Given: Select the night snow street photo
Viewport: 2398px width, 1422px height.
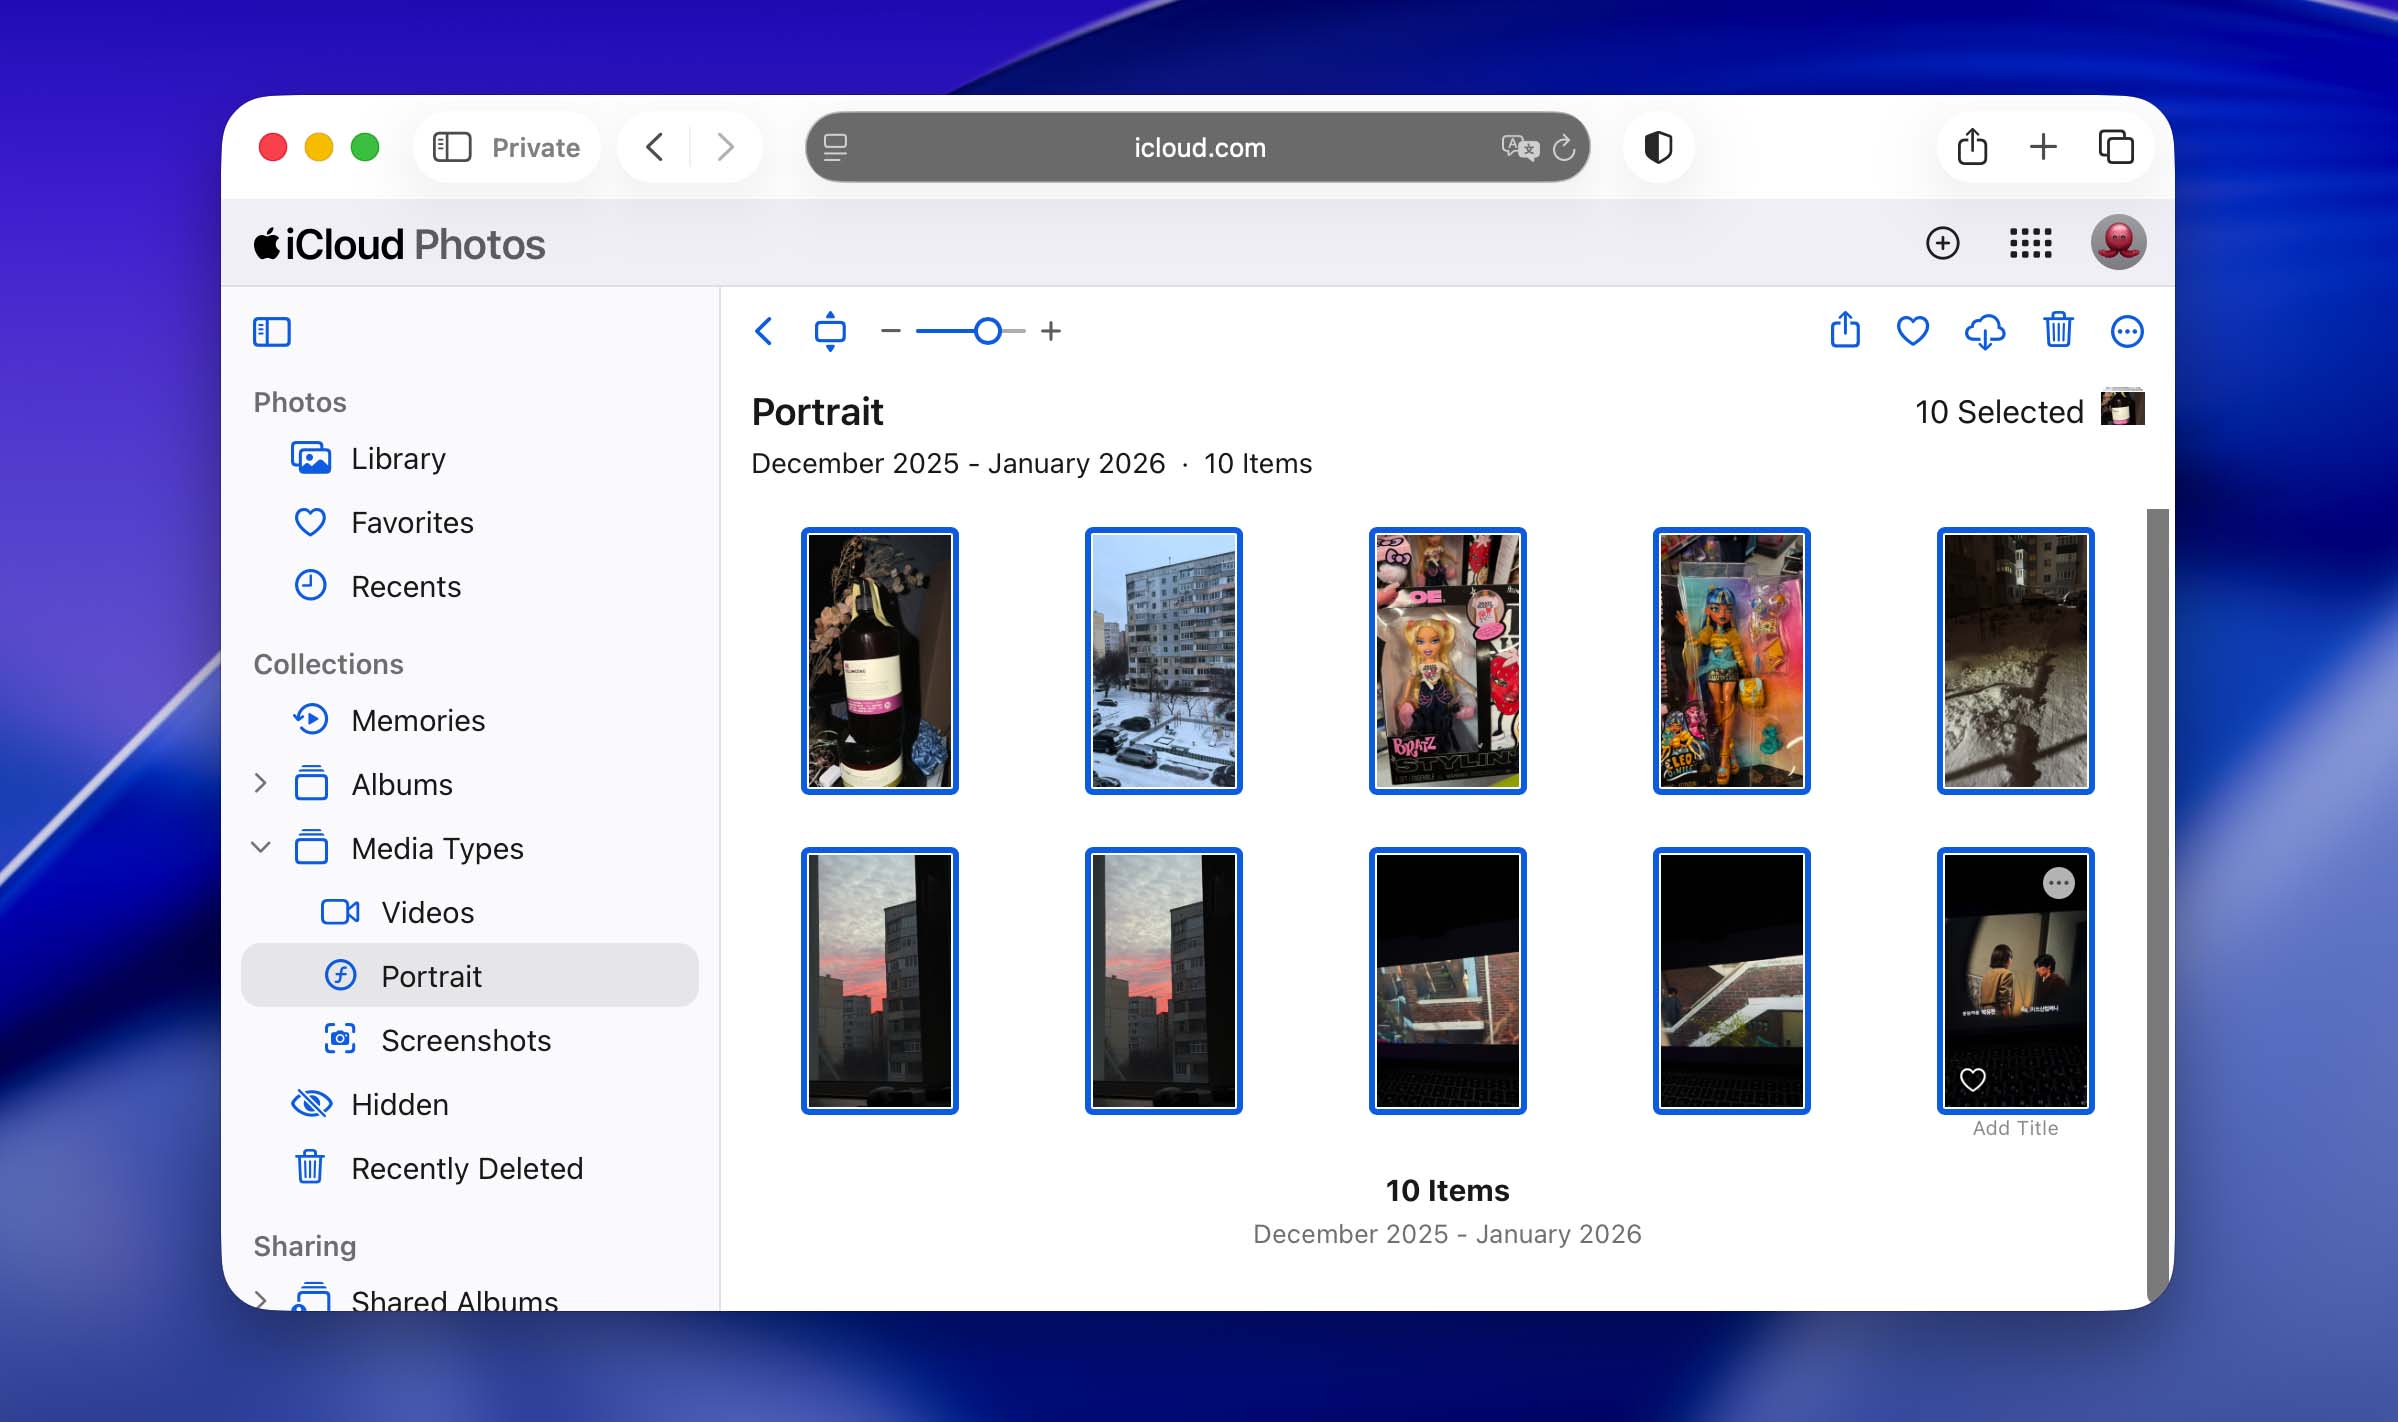Looking at the screenshot, I should pyautogui.click(x=2015, y=661).
